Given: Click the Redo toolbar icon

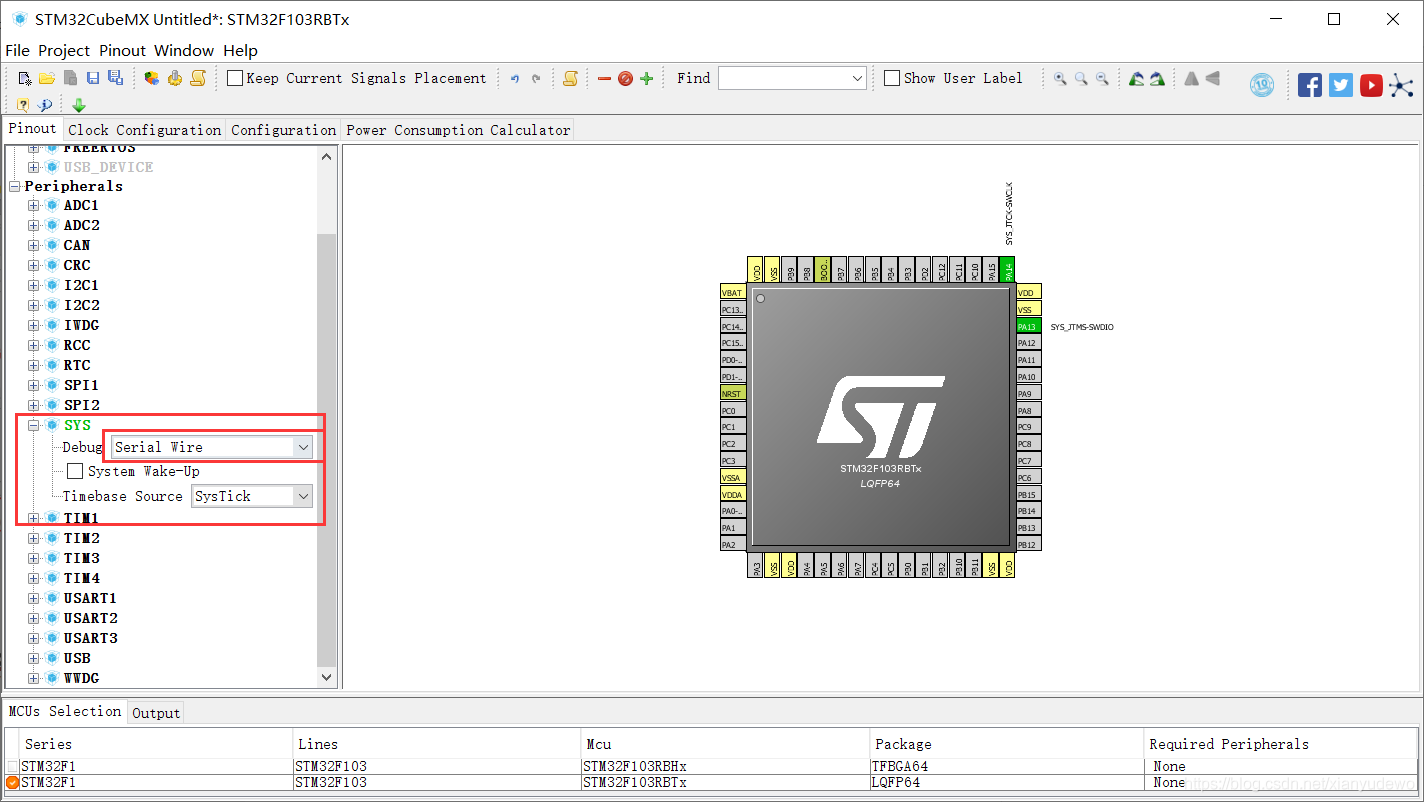Looking at the screenshot, I should click(535, 77).
